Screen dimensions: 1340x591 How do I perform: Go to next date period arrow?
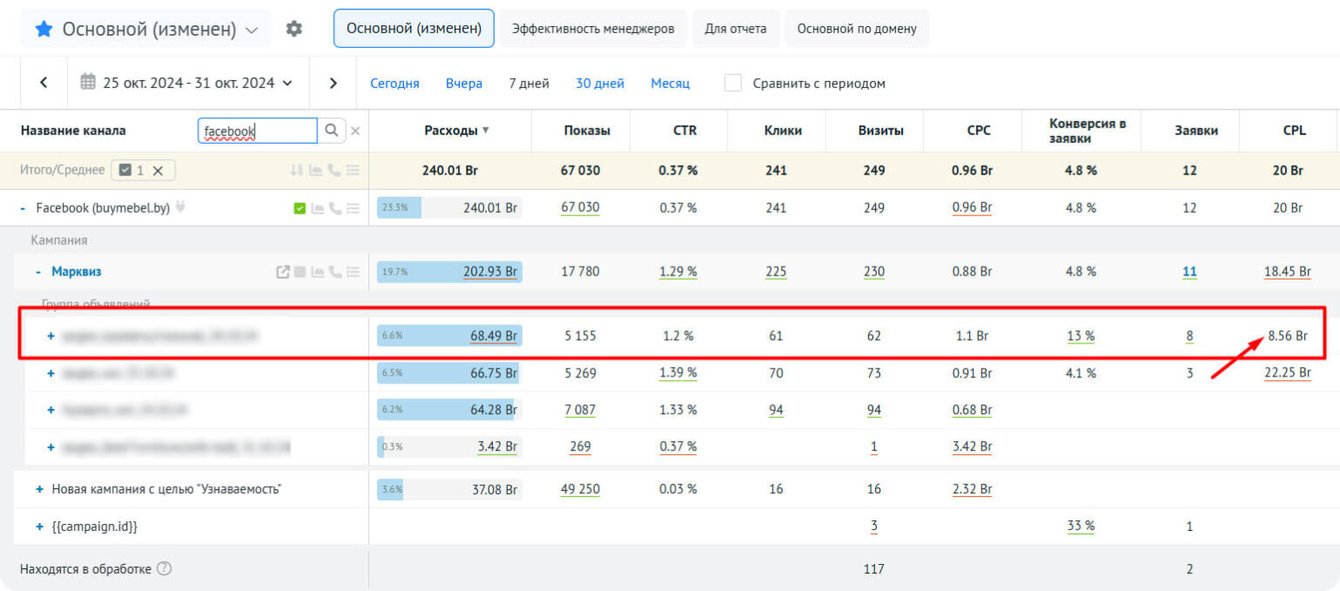click(x=333, y=83)
